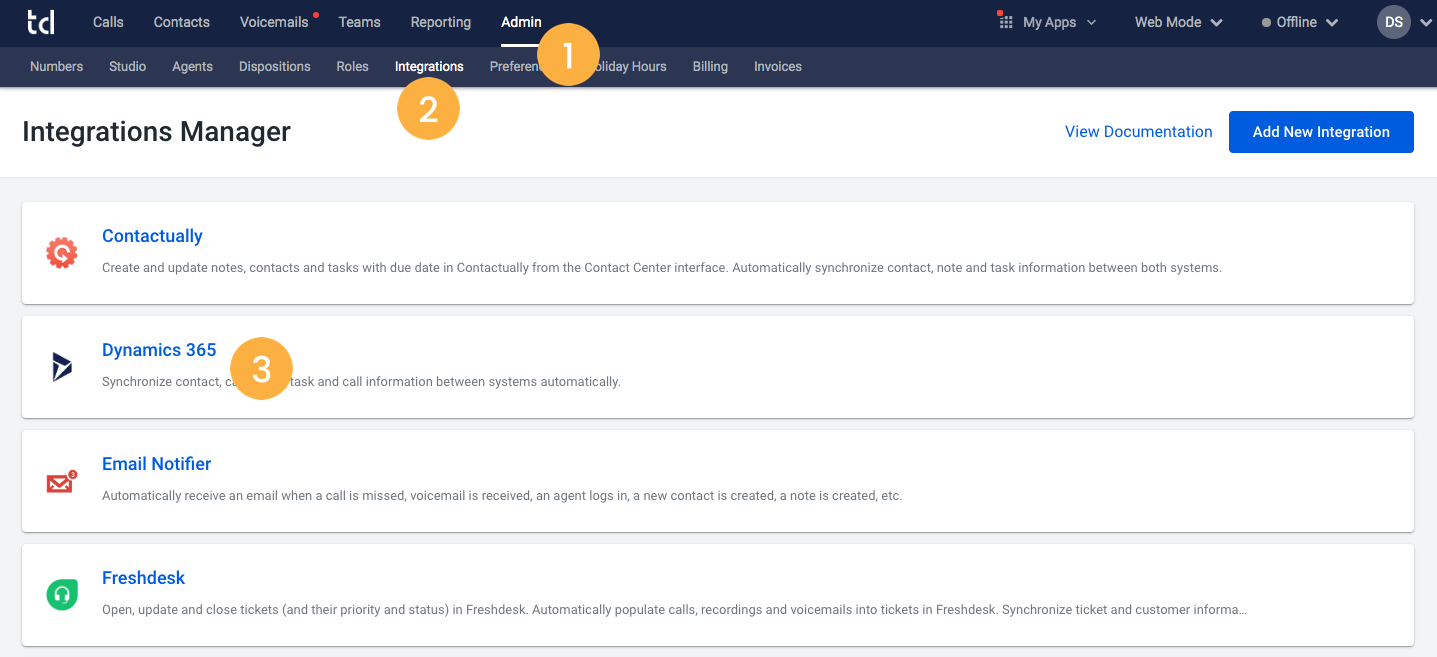The height and width of the screenshot is (657, 1437).
Task: Click the Talkdesk logo
Action: [x=42, y=21]
